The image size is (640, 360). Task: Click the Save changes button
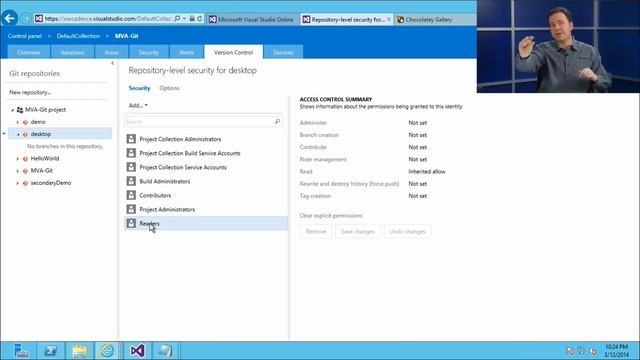[x=358, y=231]
